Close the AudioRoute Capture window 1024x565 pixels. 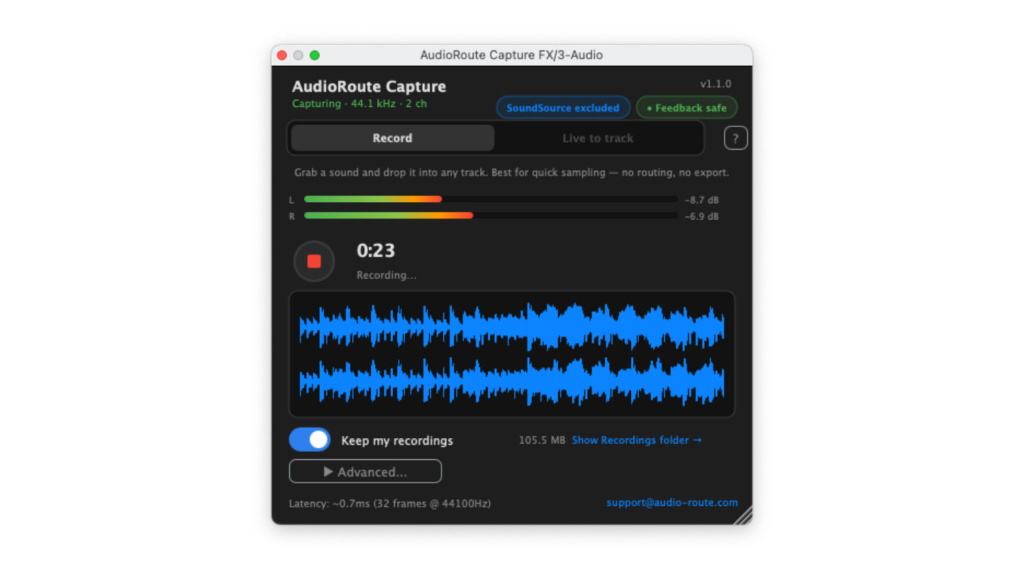282,56
